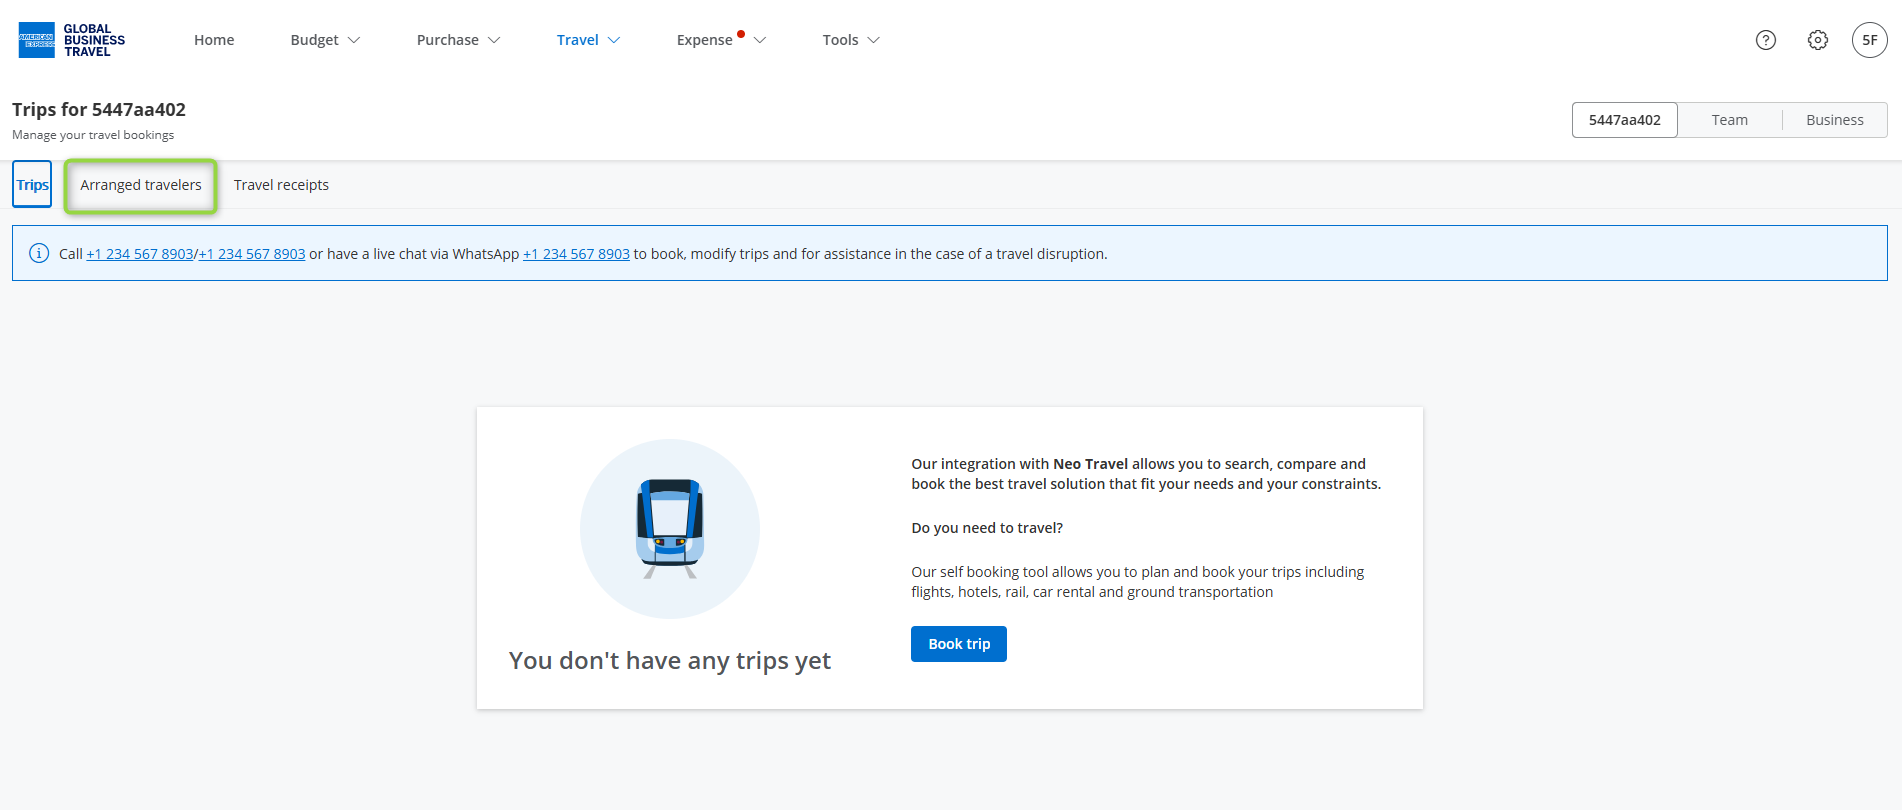Image resolution: width=1902 pixels, height=810 pixels.
Task: Click the WhatsApp phone number link
Action: pyautogui.click(x=576, y=254)
